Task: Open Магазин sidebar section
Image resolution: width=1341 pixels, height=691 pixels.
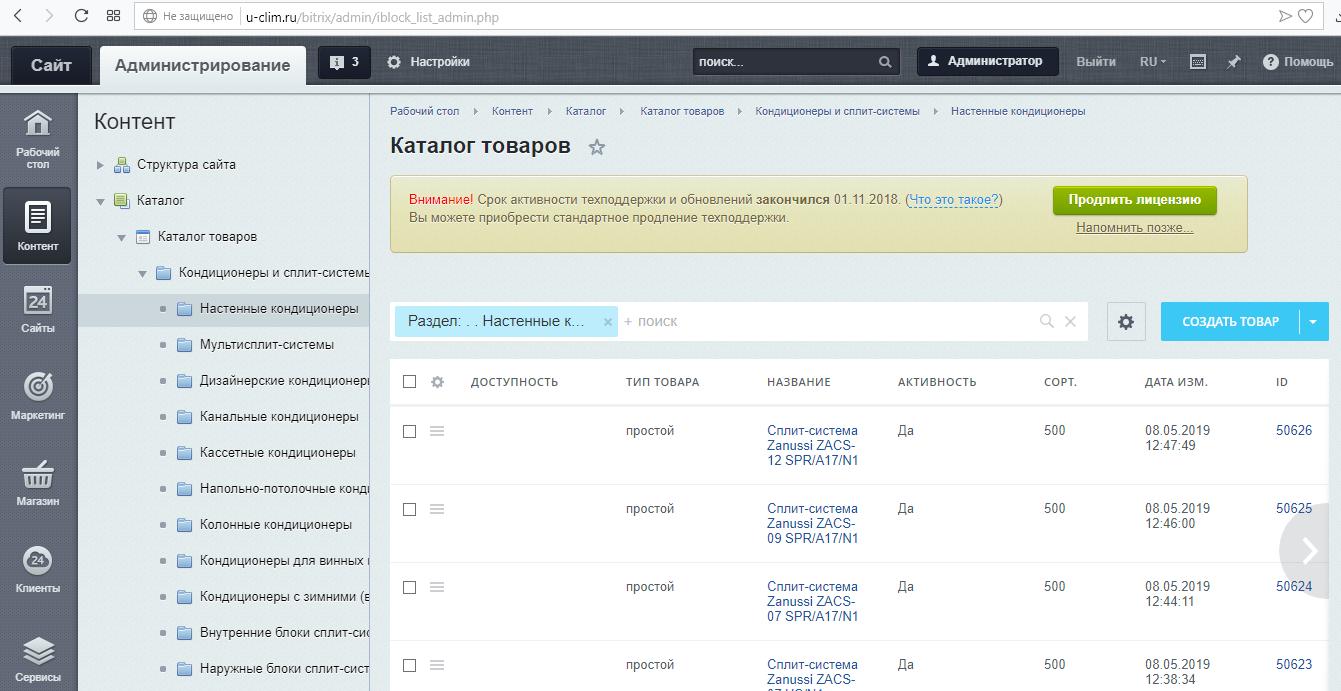Action: point(37,483)
